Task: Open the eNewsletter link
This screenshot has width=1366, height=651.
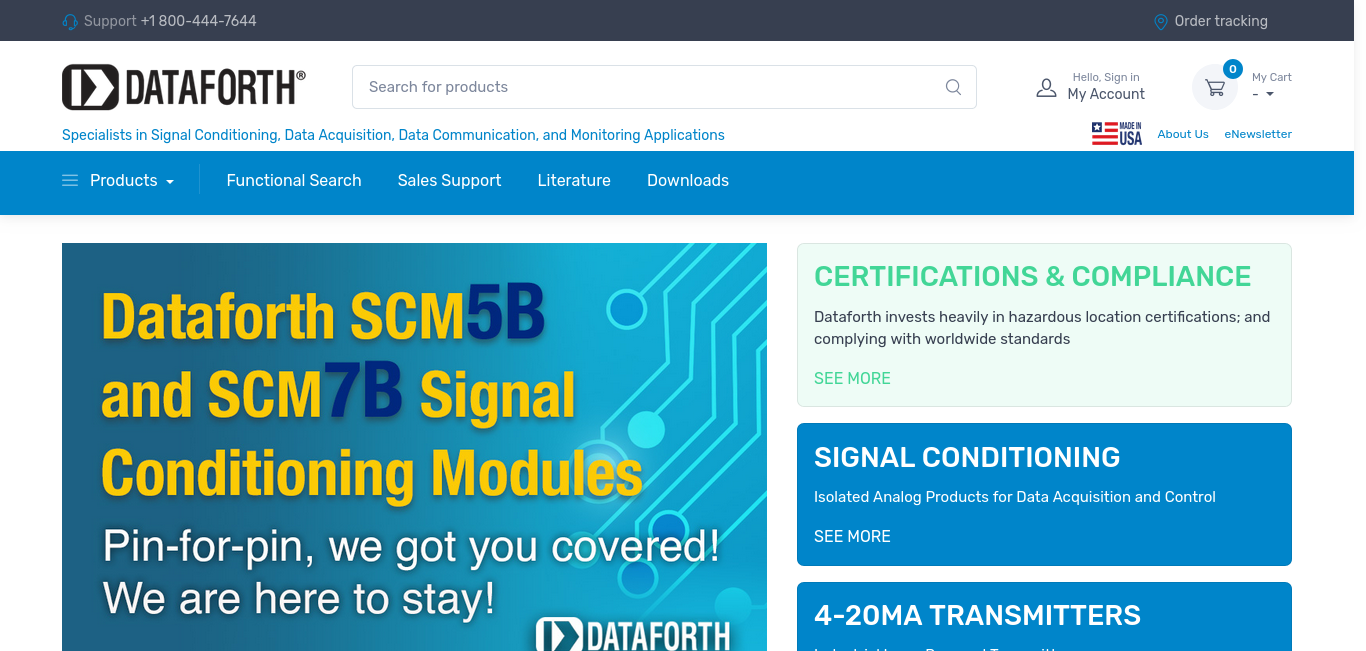Action: coord(1258,134)
